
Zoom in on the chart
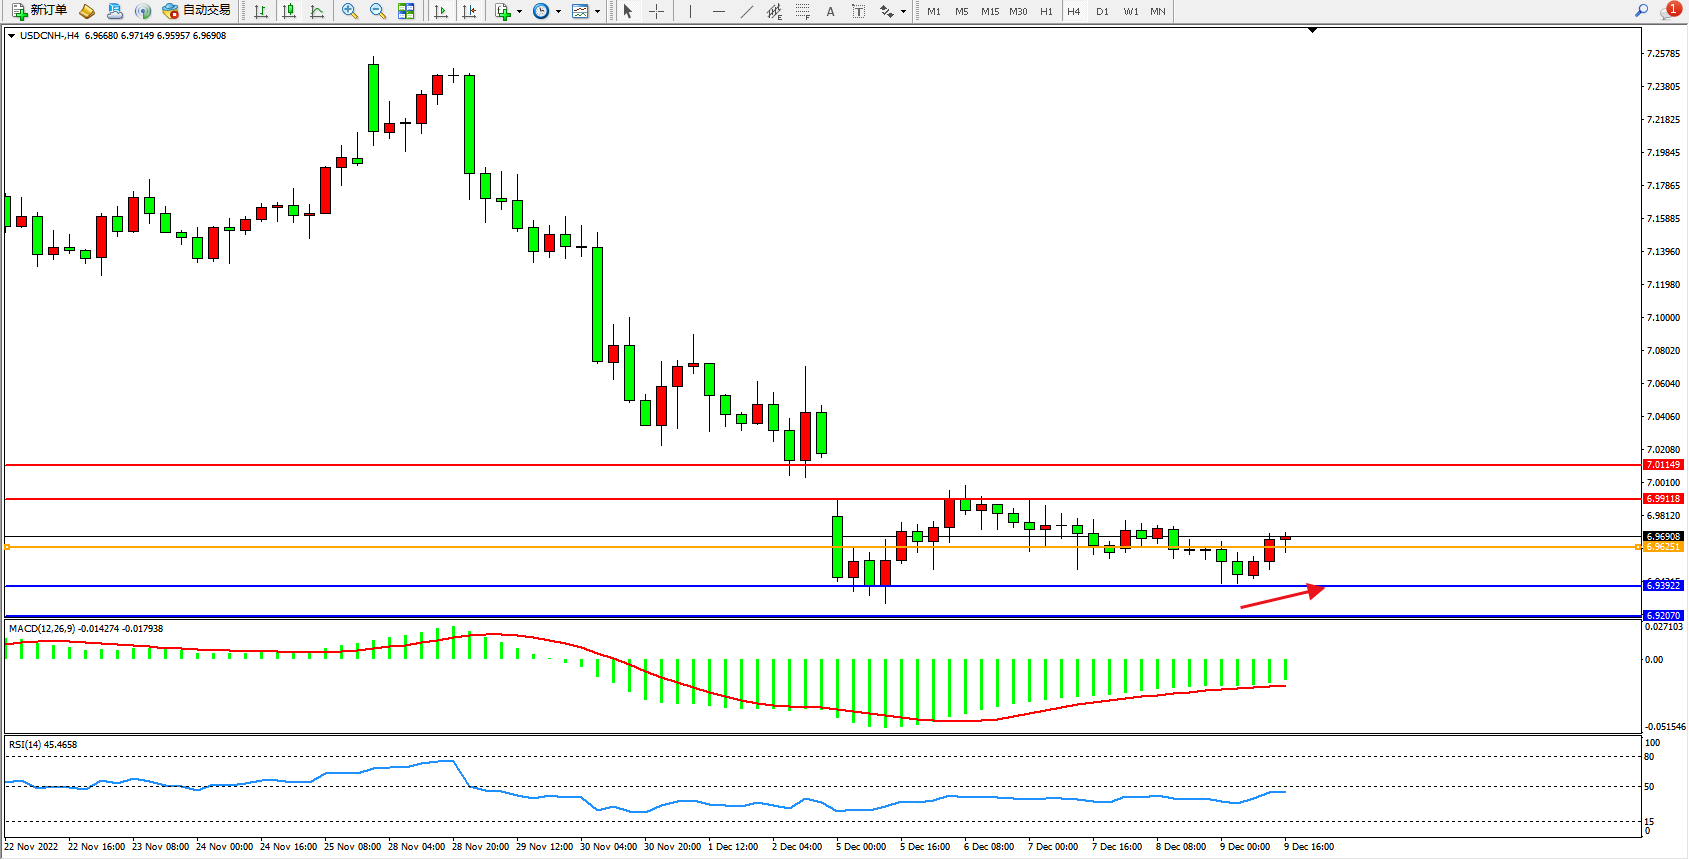click(350, 11)
